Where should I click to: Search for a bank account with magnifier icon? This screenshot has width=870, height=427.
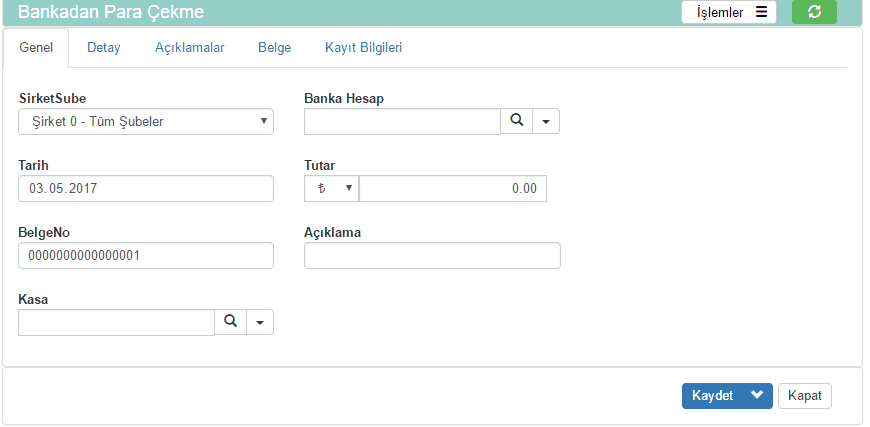coord(517,121)
